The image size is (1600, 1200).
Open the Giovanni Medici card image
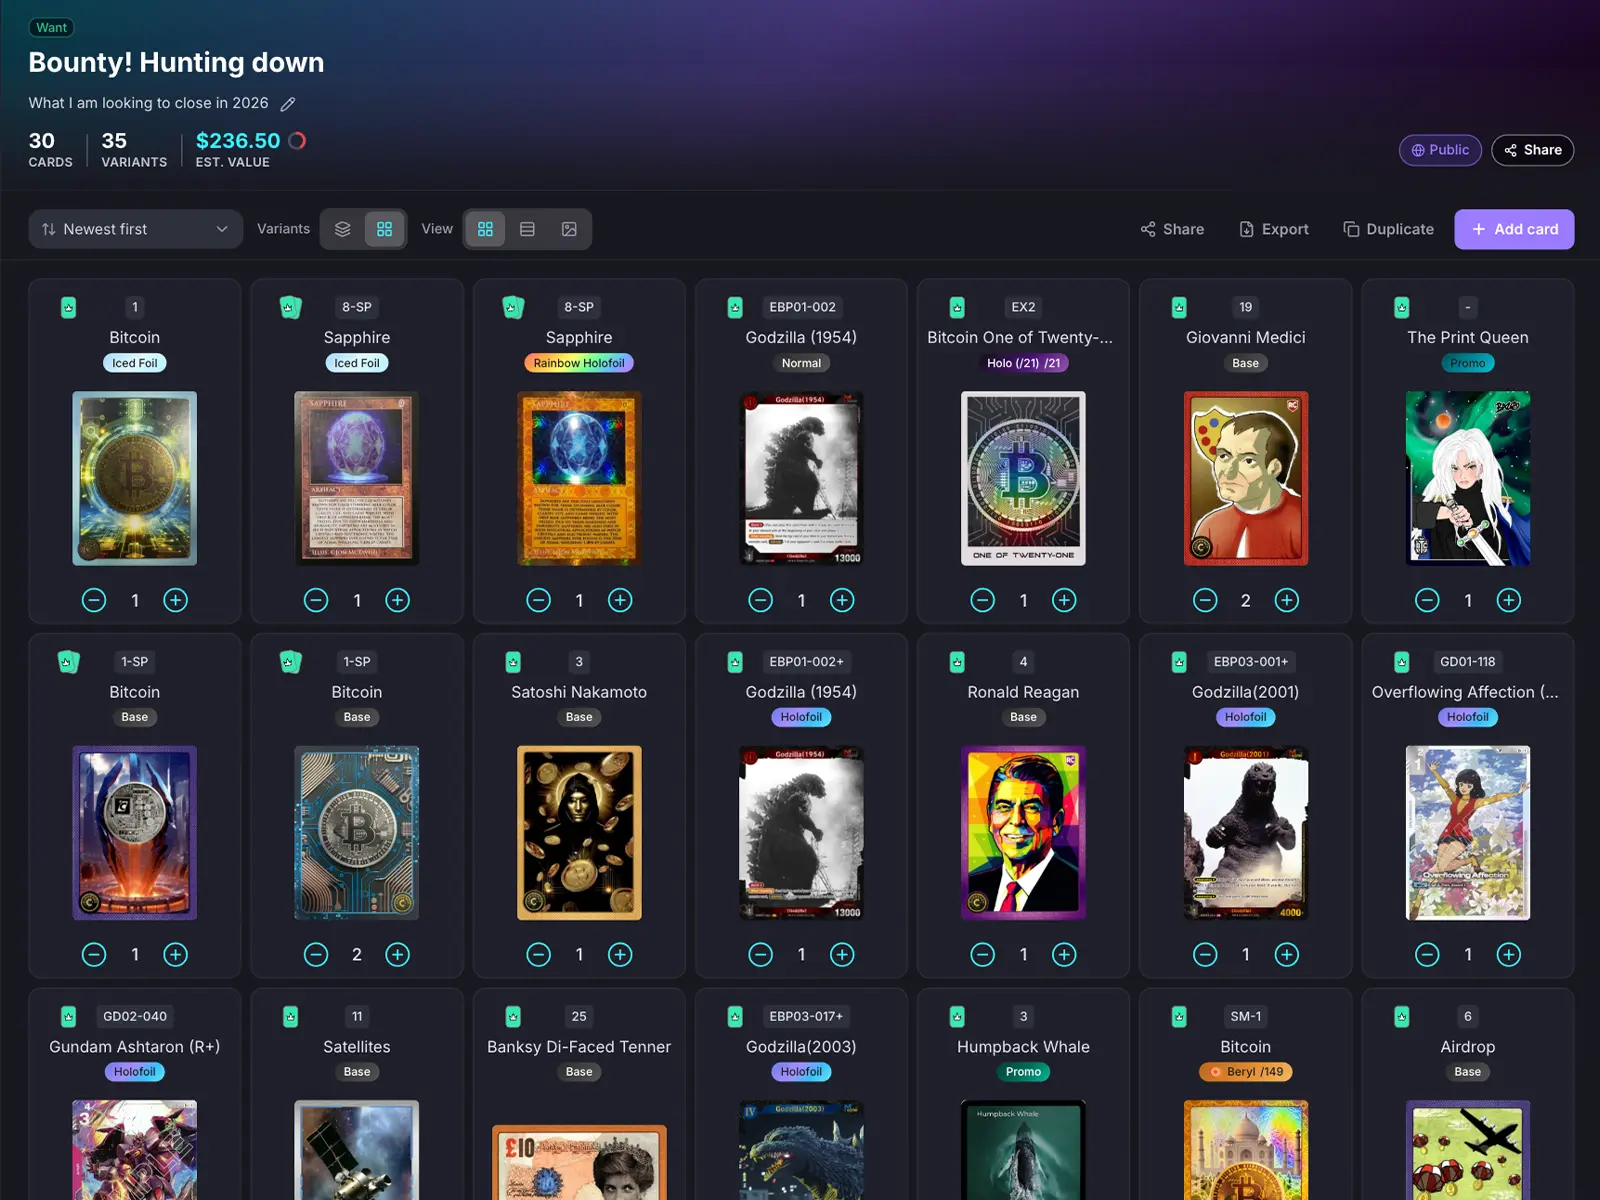pos(1246,478)
